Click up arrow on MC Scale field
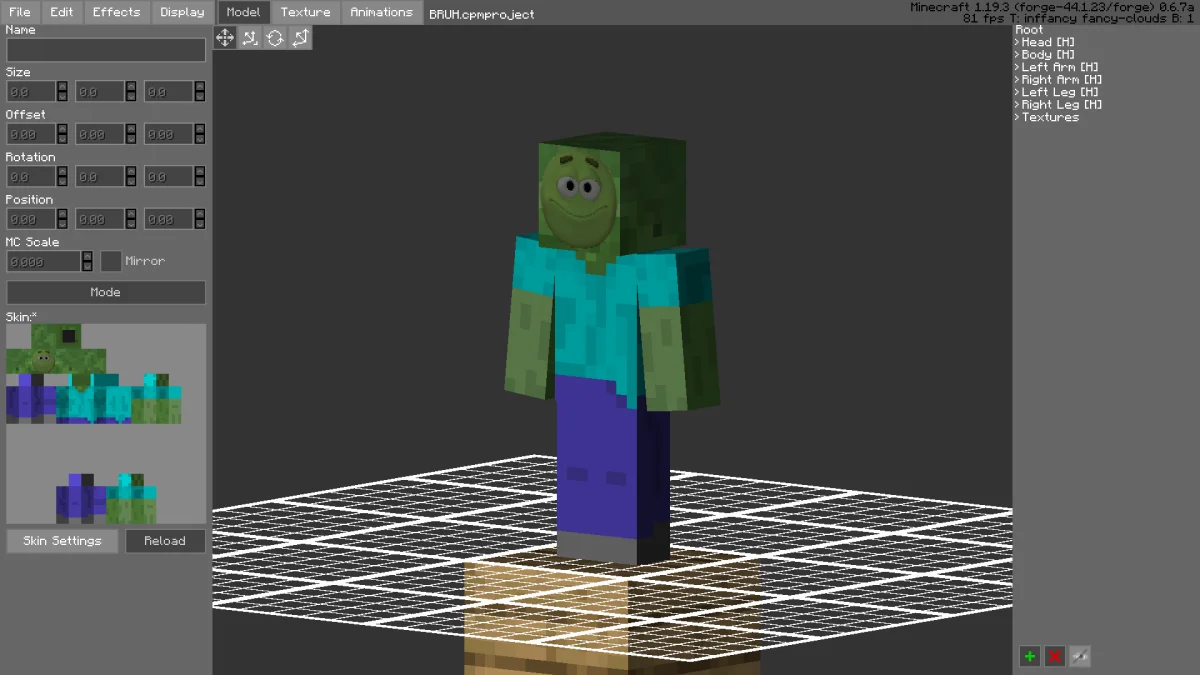Viewport: 1200px width, 675px height. pos(87,256)
